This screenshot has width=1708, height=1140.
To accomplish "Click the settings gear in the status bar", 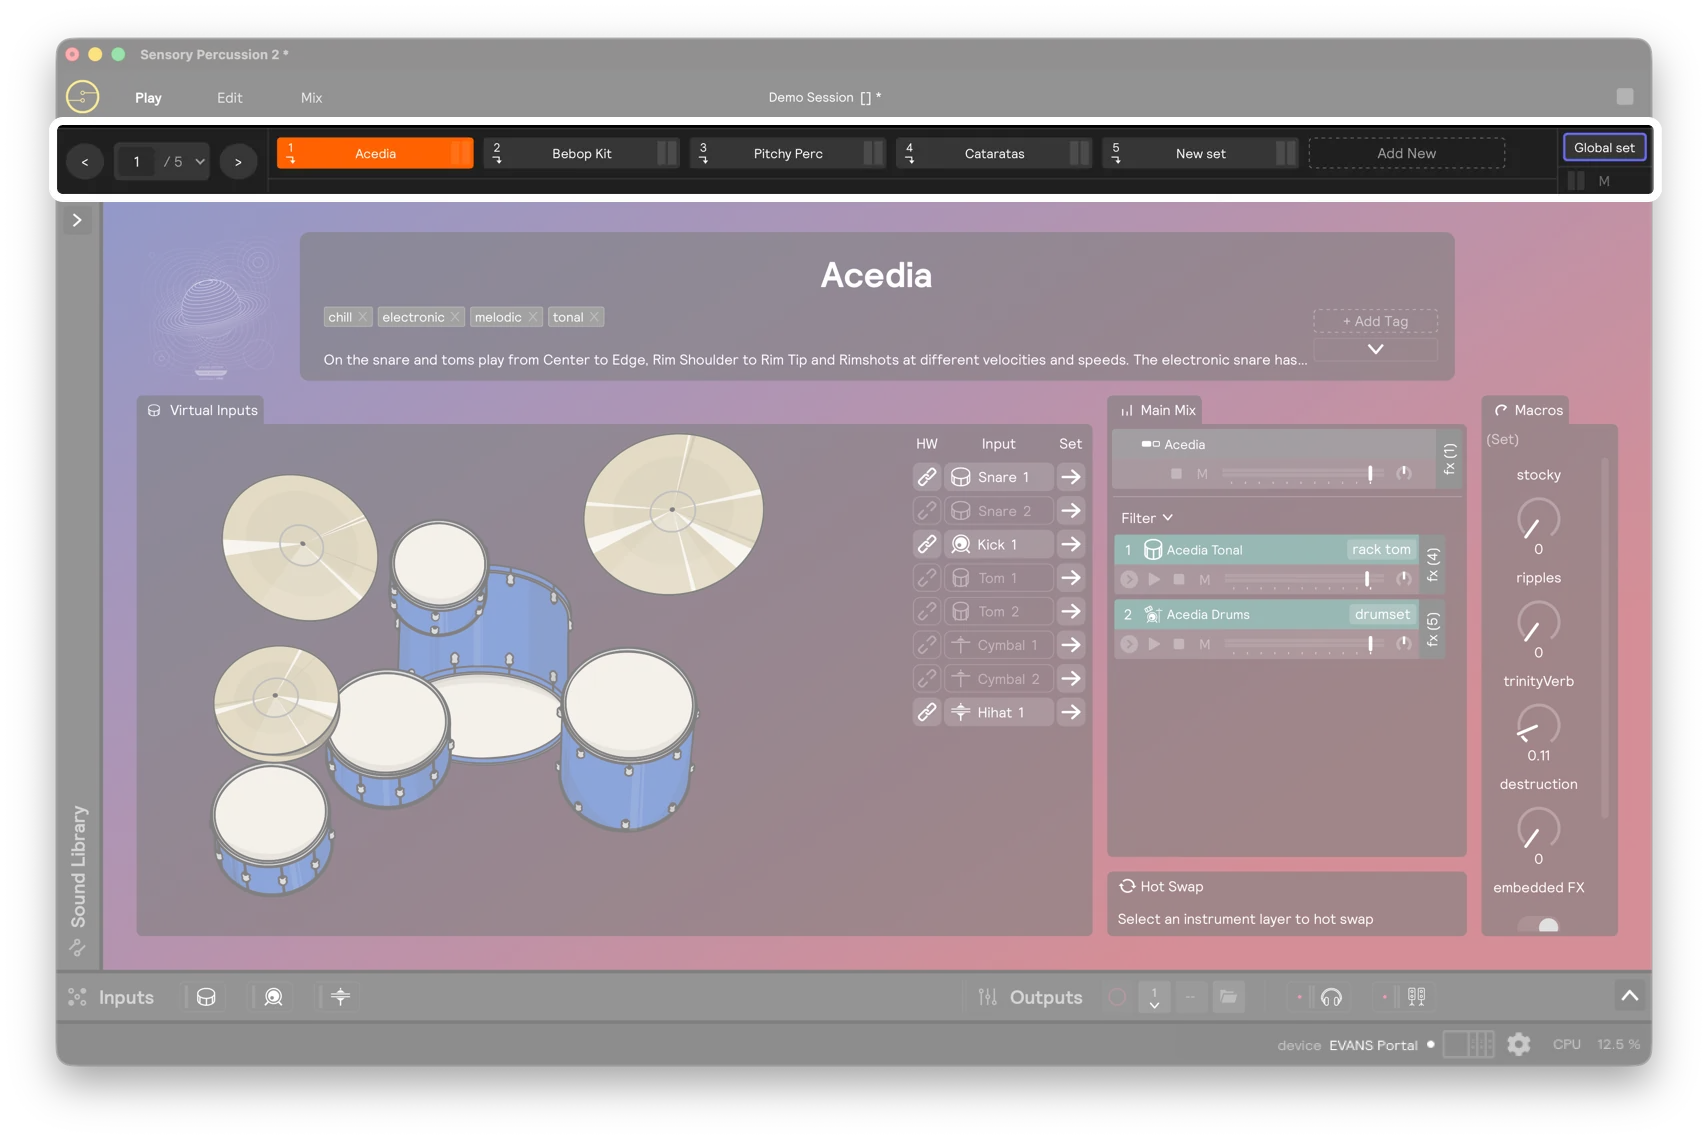I will (1519, 1044).
